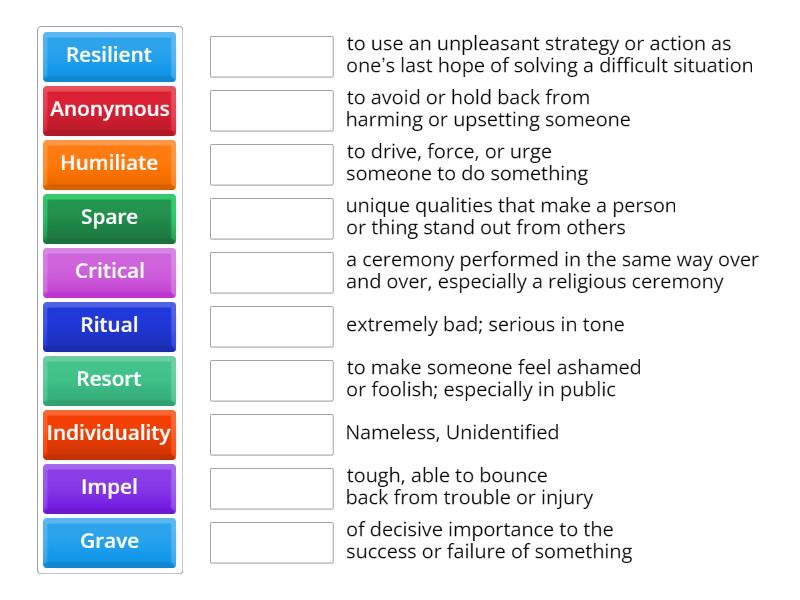
Task: Click the Humiliate word tile
Action: 109,164
